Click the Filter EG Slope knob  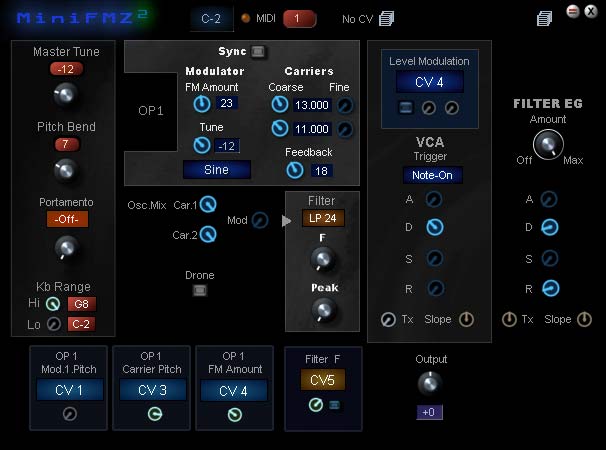coord(584,319)
